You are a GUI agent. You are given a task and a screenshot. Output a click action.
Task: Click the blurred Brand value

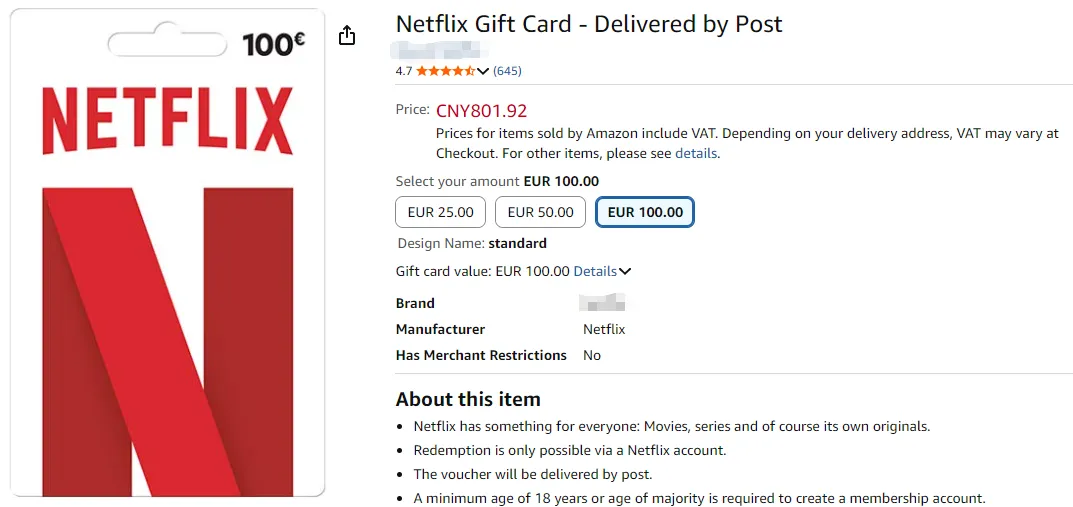[x=603, y=303]
